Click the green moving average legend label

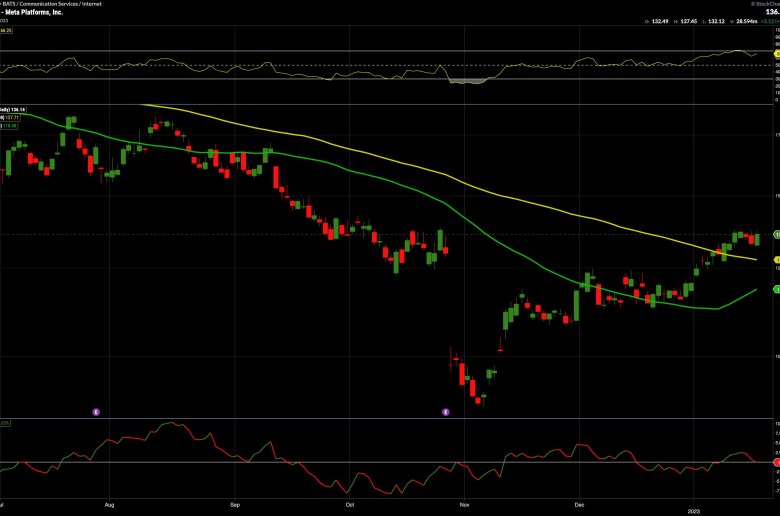click(x=9, y=126)
